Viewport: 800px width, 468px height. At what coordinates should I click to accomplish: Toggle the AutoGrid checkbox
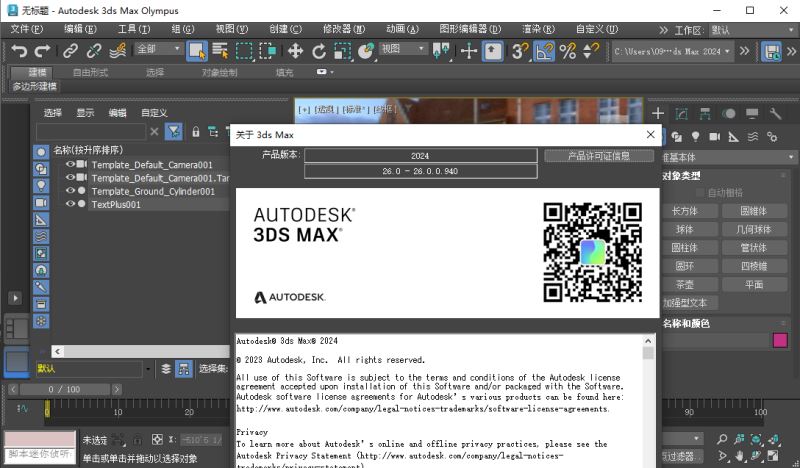coord(700,193)
